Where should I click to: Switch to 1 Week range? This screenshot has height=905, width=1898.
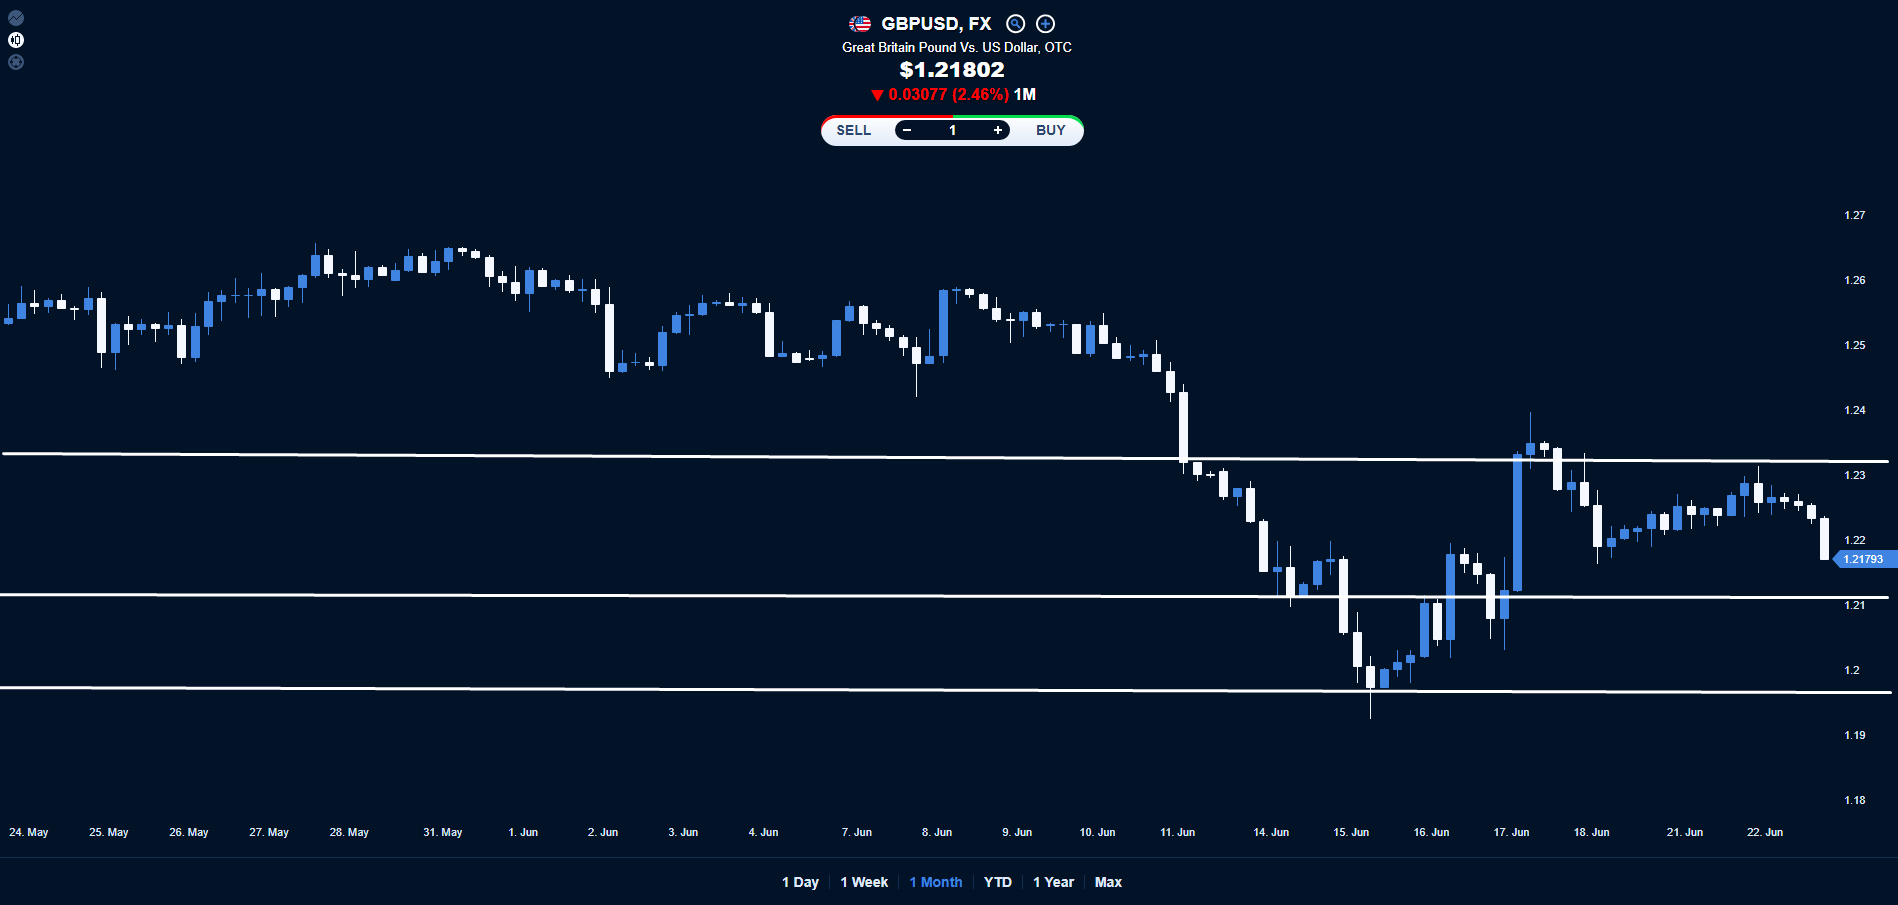tap(864, 882)
